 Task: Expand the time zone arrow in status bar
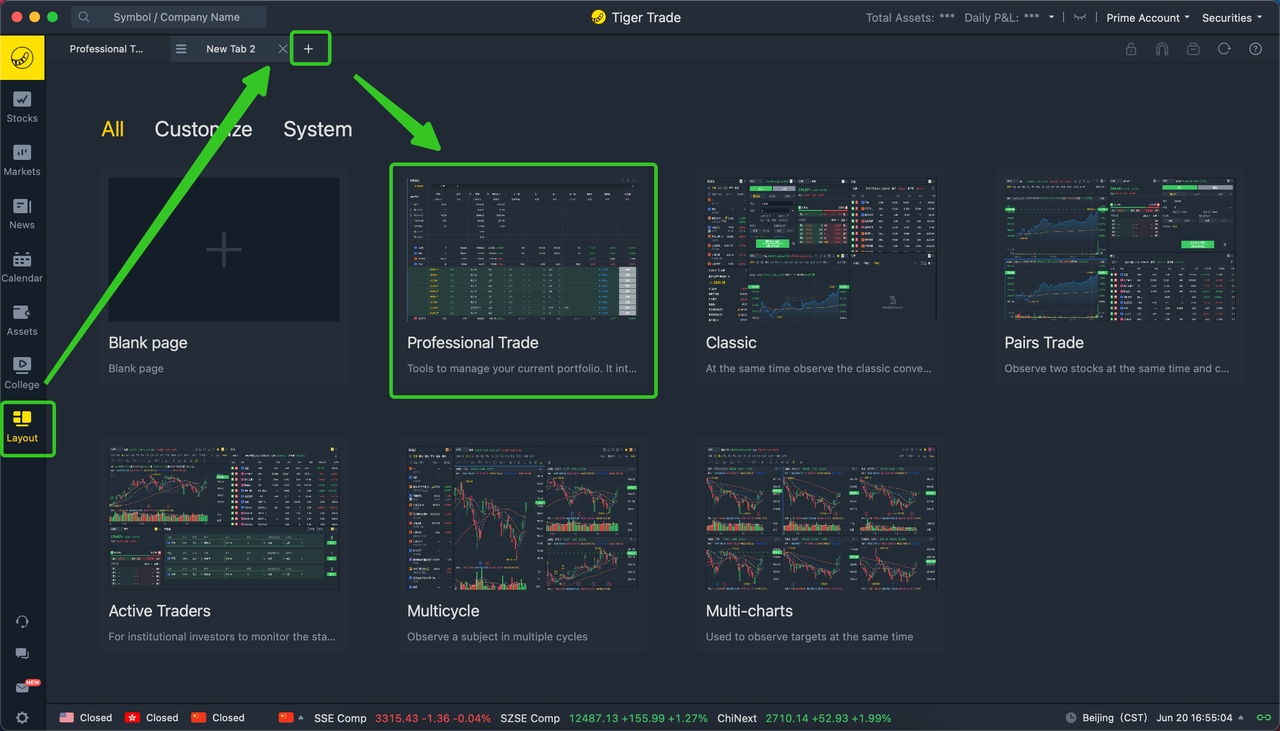[1243, 718]
